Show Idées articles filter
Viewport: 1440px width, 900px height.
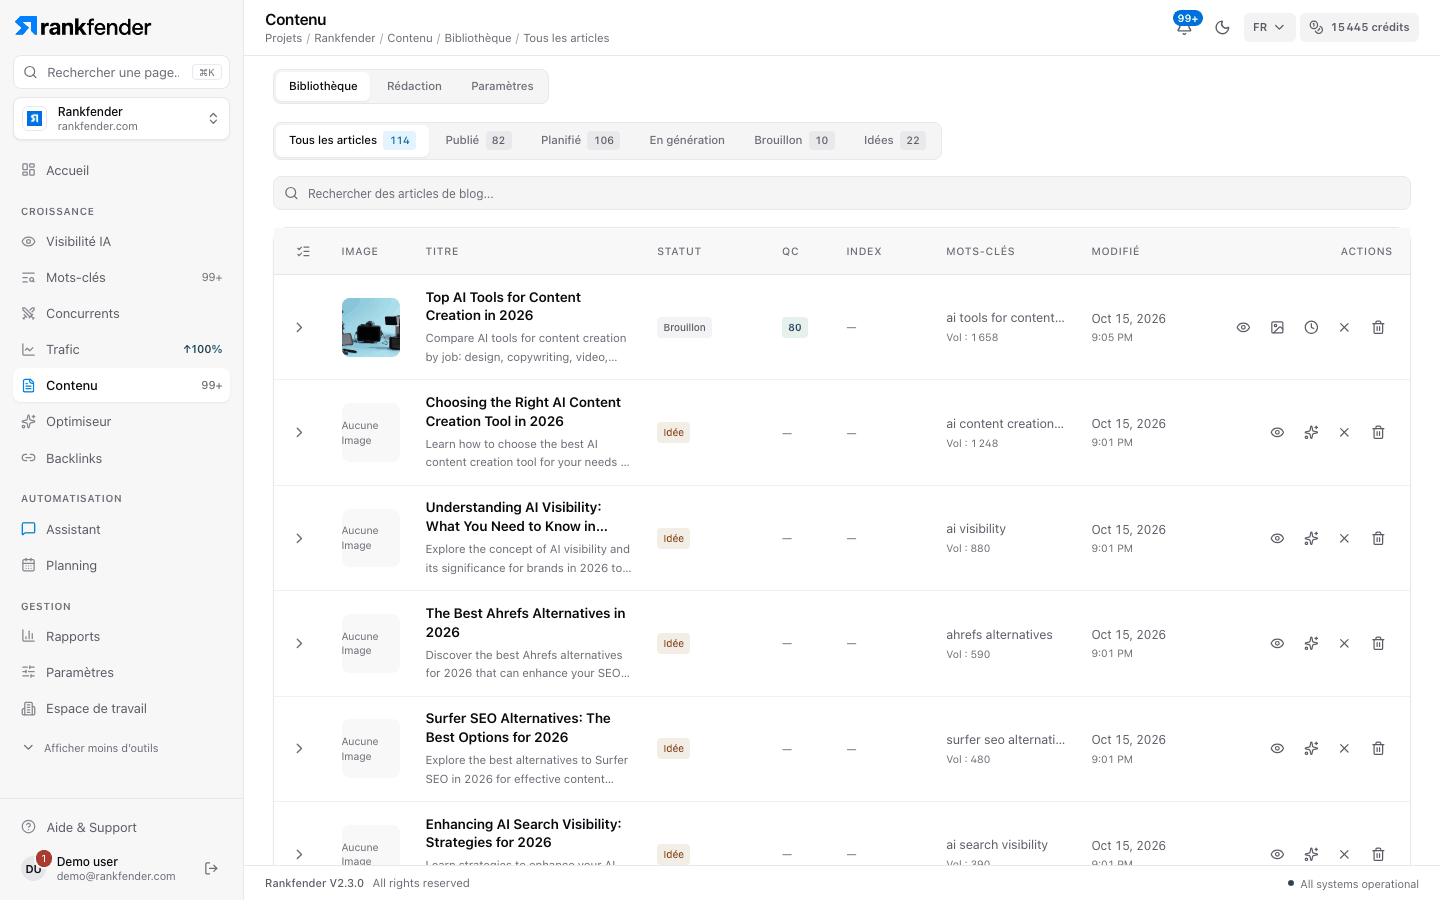click(895, 140)
